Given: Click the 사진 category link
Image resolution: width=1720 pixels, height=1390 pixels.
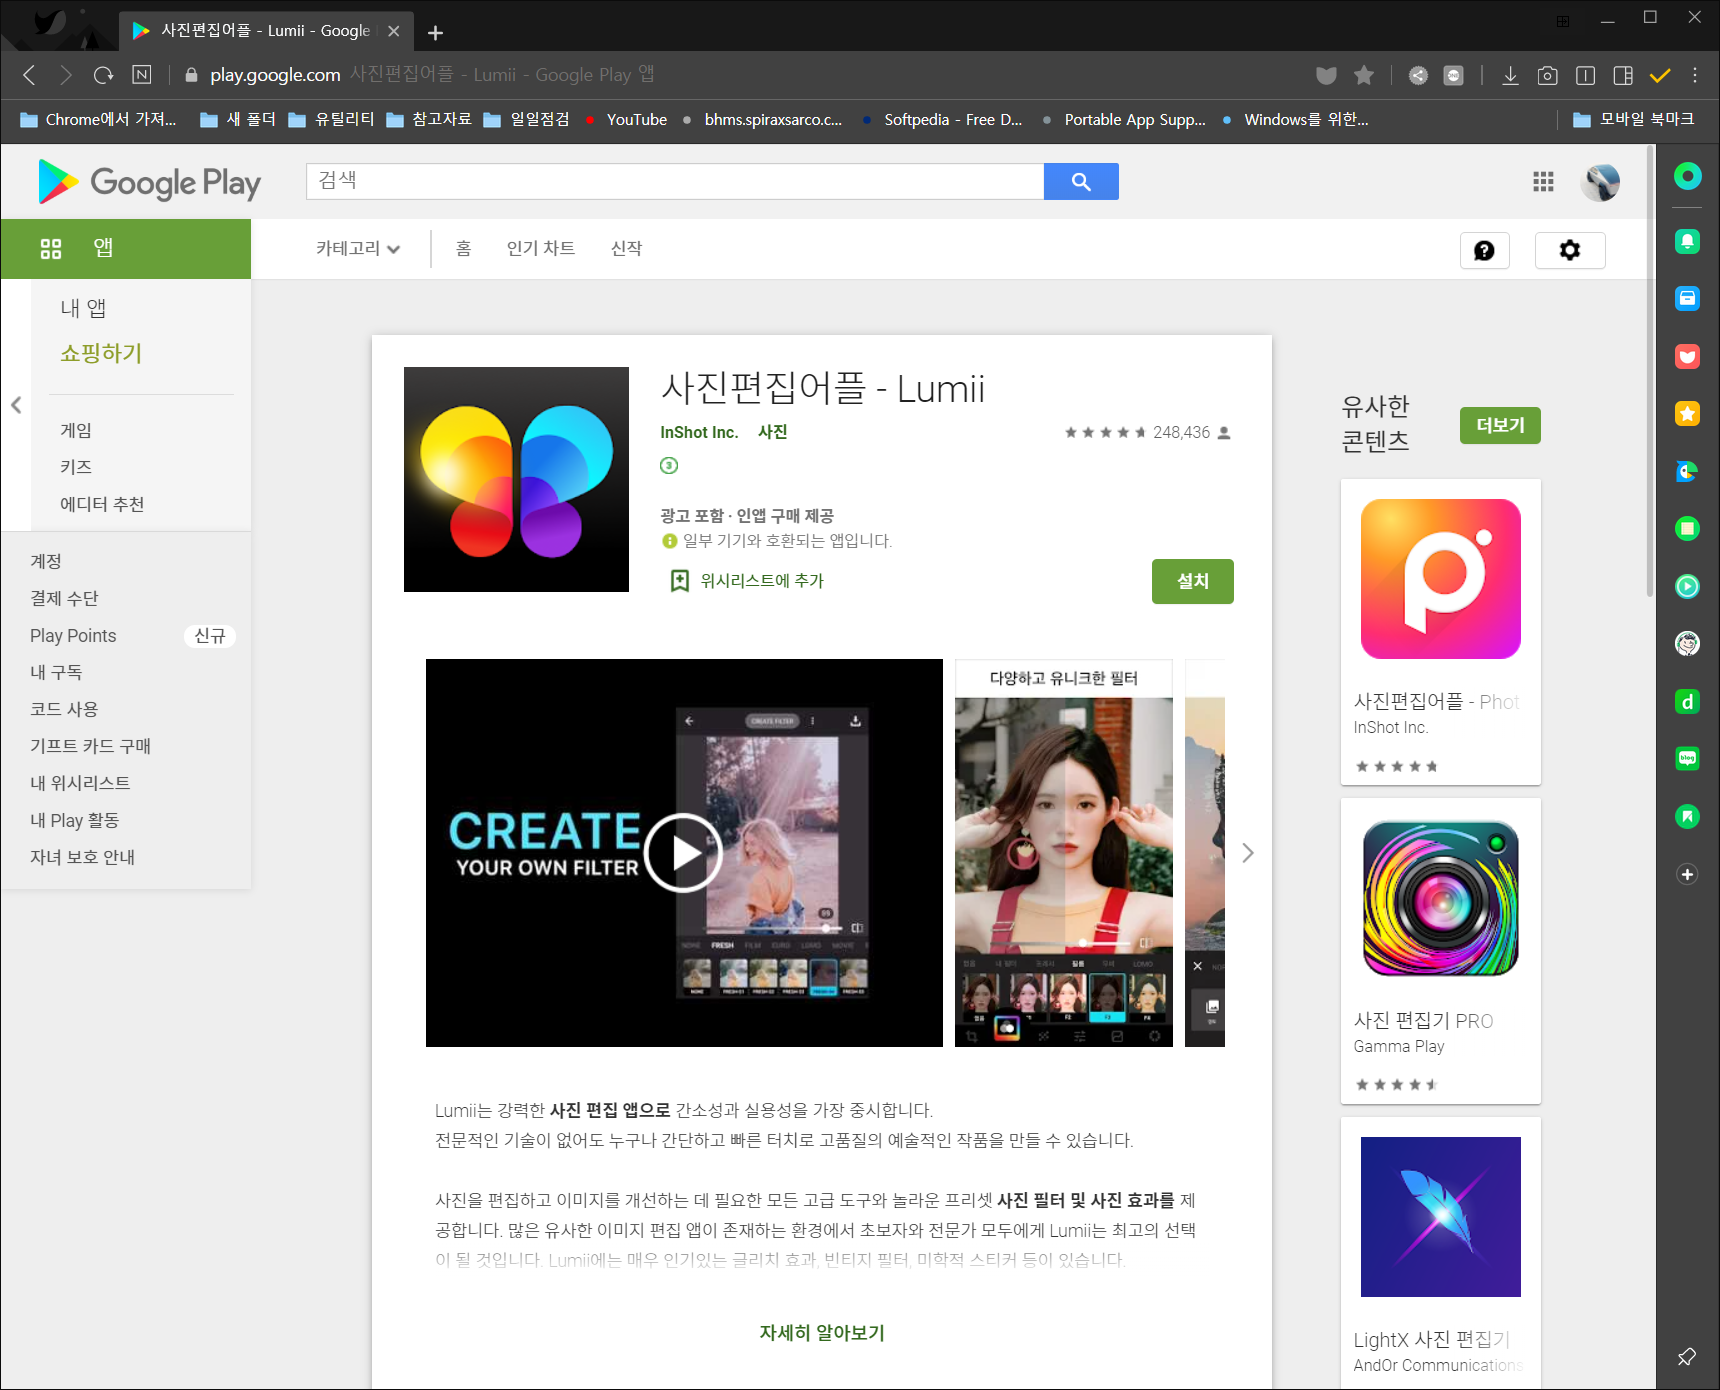Looking at the screenshot, I should (772, 432).
